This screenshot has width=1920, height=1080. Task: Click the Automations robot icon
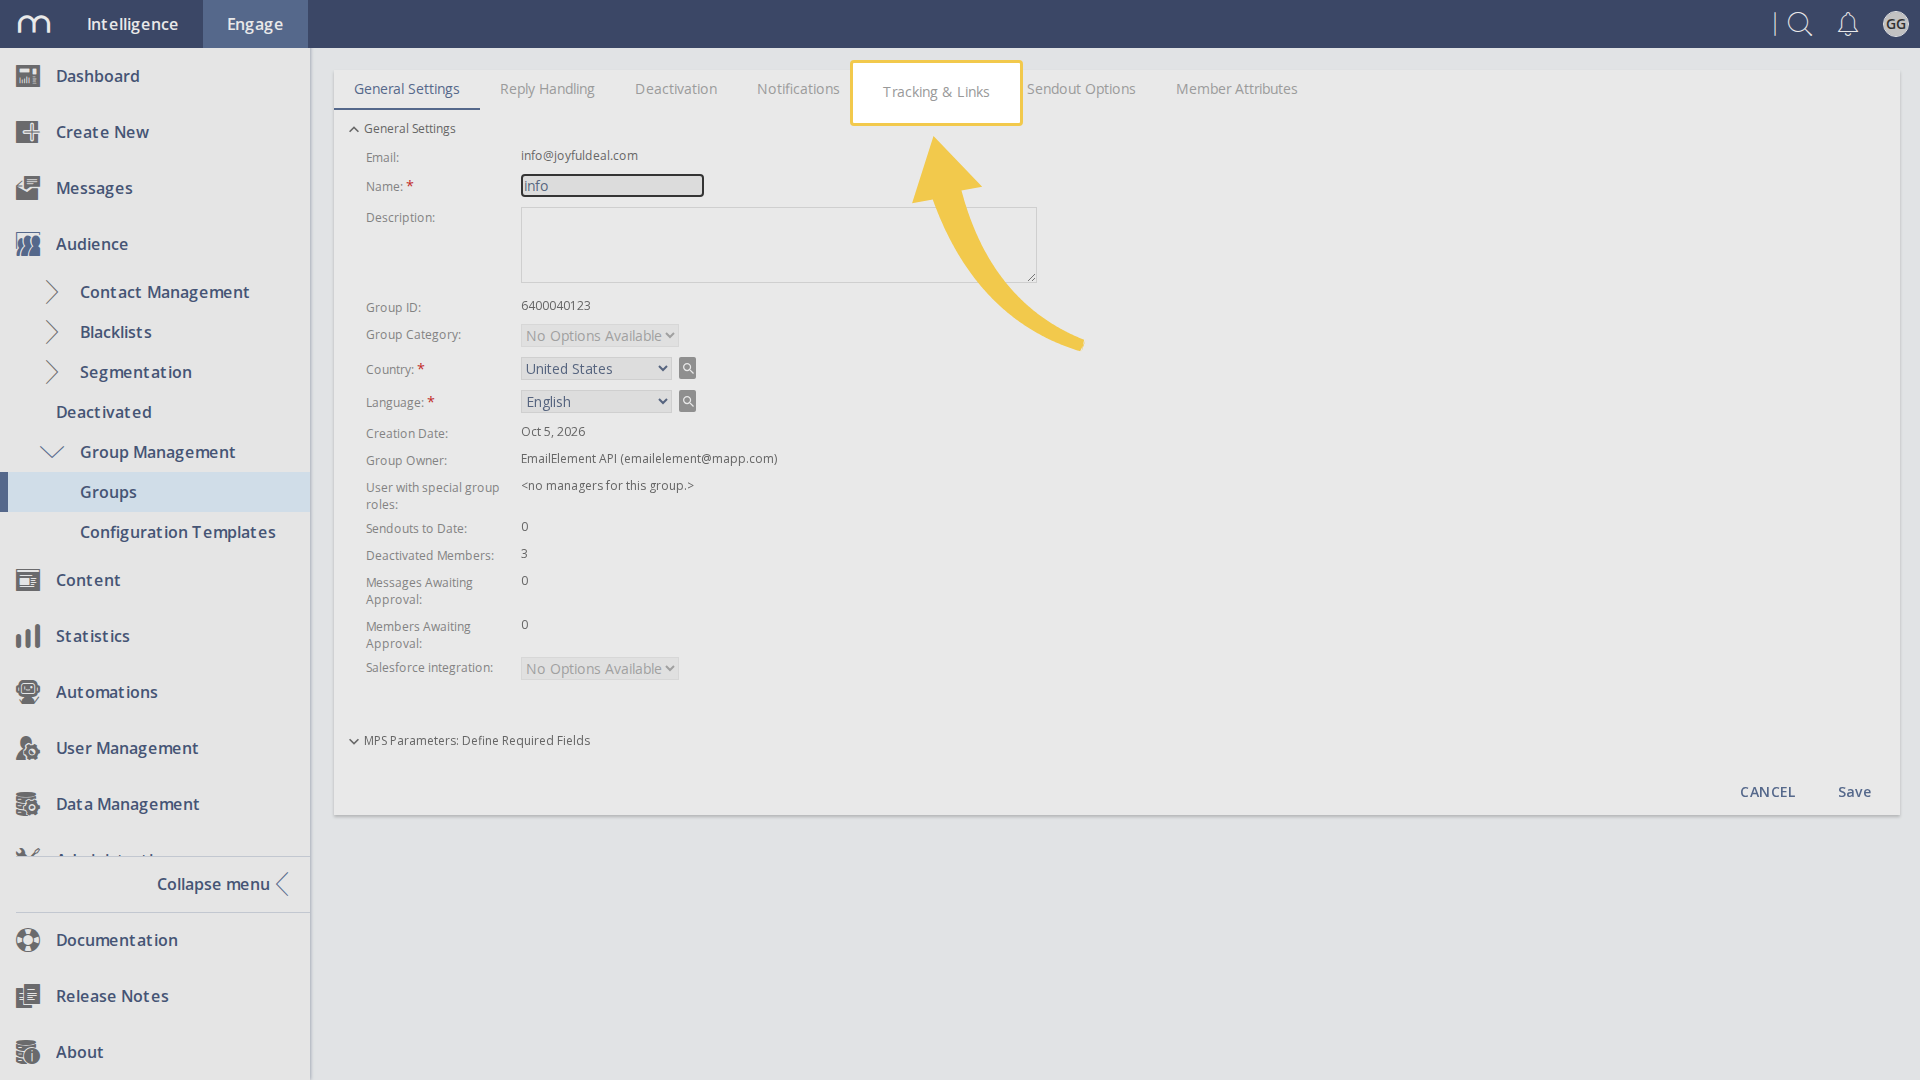click(28, 692)
